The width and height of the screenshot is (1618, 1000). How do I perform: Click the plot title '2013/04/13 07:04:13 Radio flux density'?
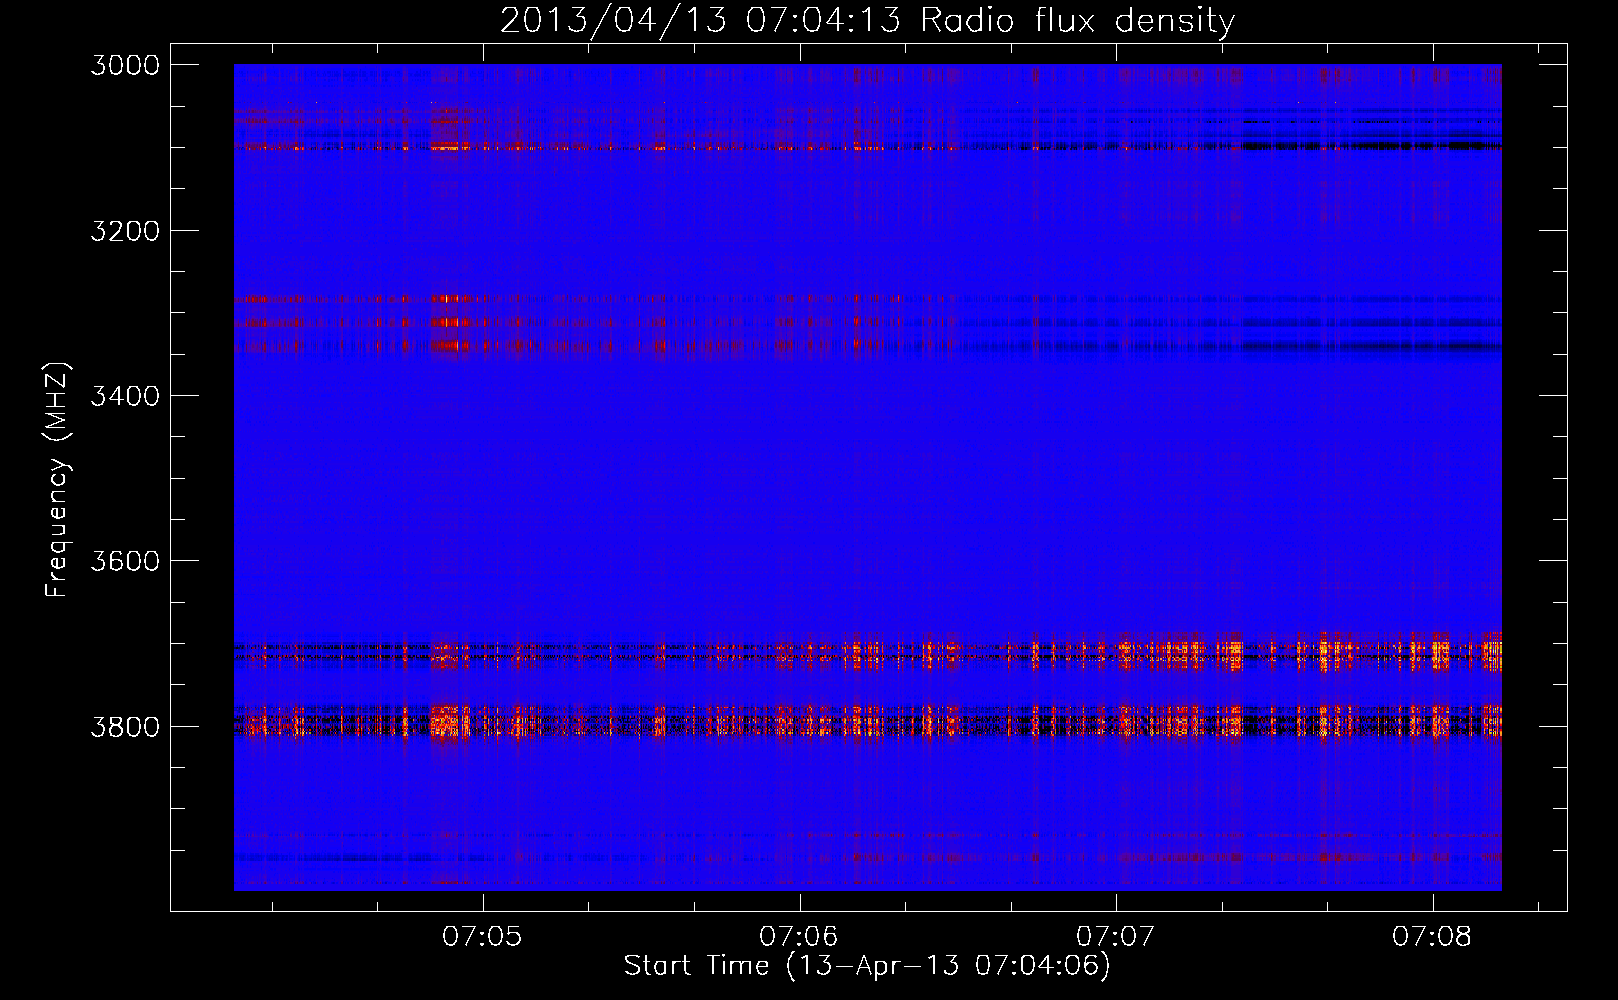point(867,21)
